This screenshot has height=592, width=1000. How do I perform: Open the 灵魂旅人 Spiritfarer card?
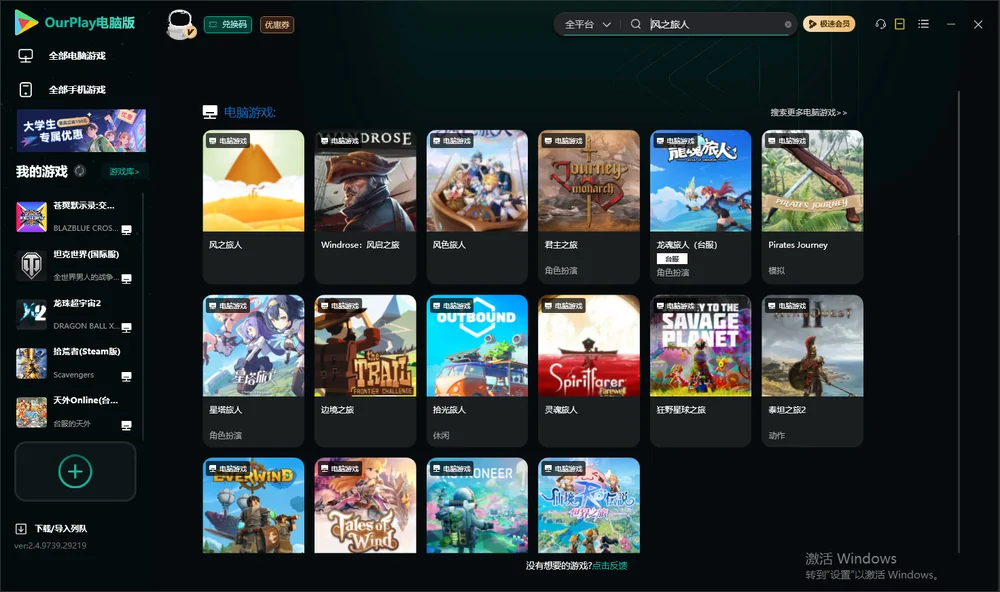(589, 371)
